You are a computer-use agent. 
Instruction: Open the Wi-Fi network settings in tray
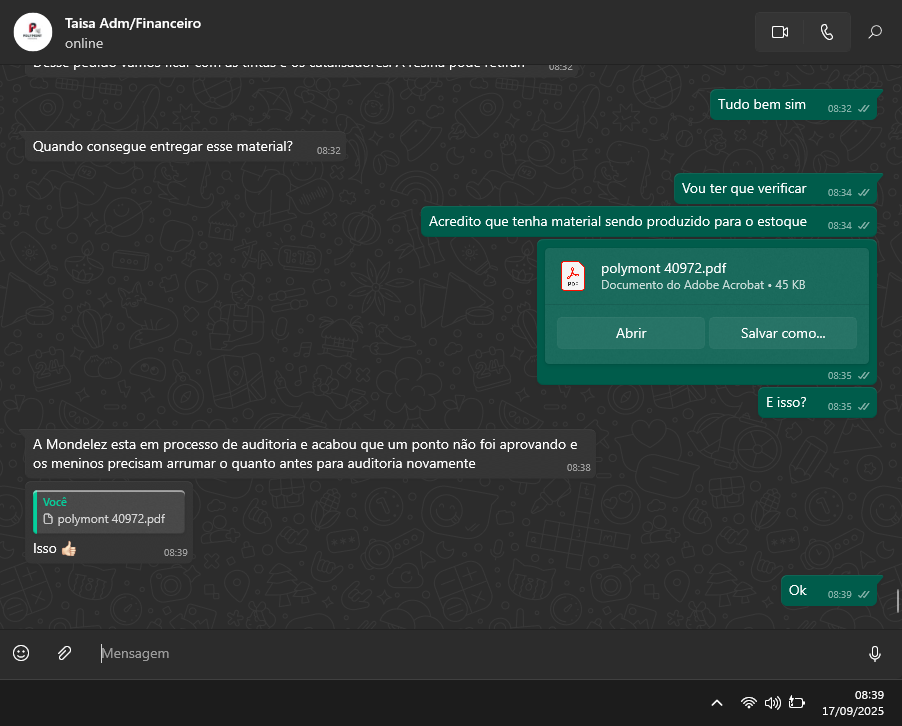tap(748, 703)
